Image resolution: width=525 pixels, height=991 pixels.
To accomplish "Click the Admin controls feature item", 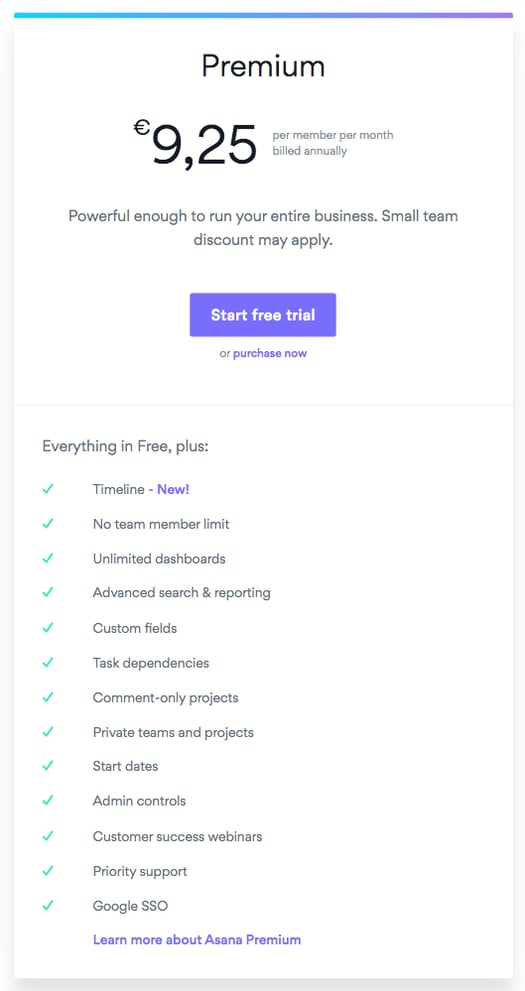I will 139,801.
